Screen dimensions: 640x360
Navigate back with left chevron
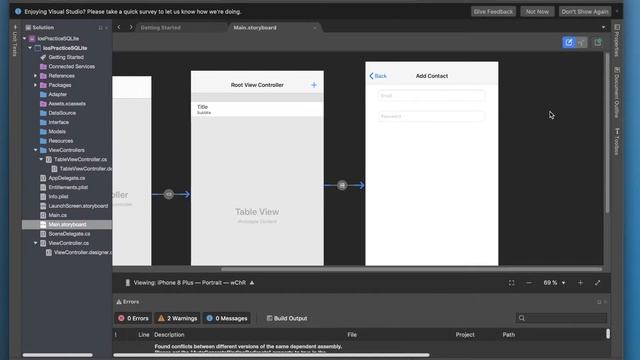click(119, 27)
